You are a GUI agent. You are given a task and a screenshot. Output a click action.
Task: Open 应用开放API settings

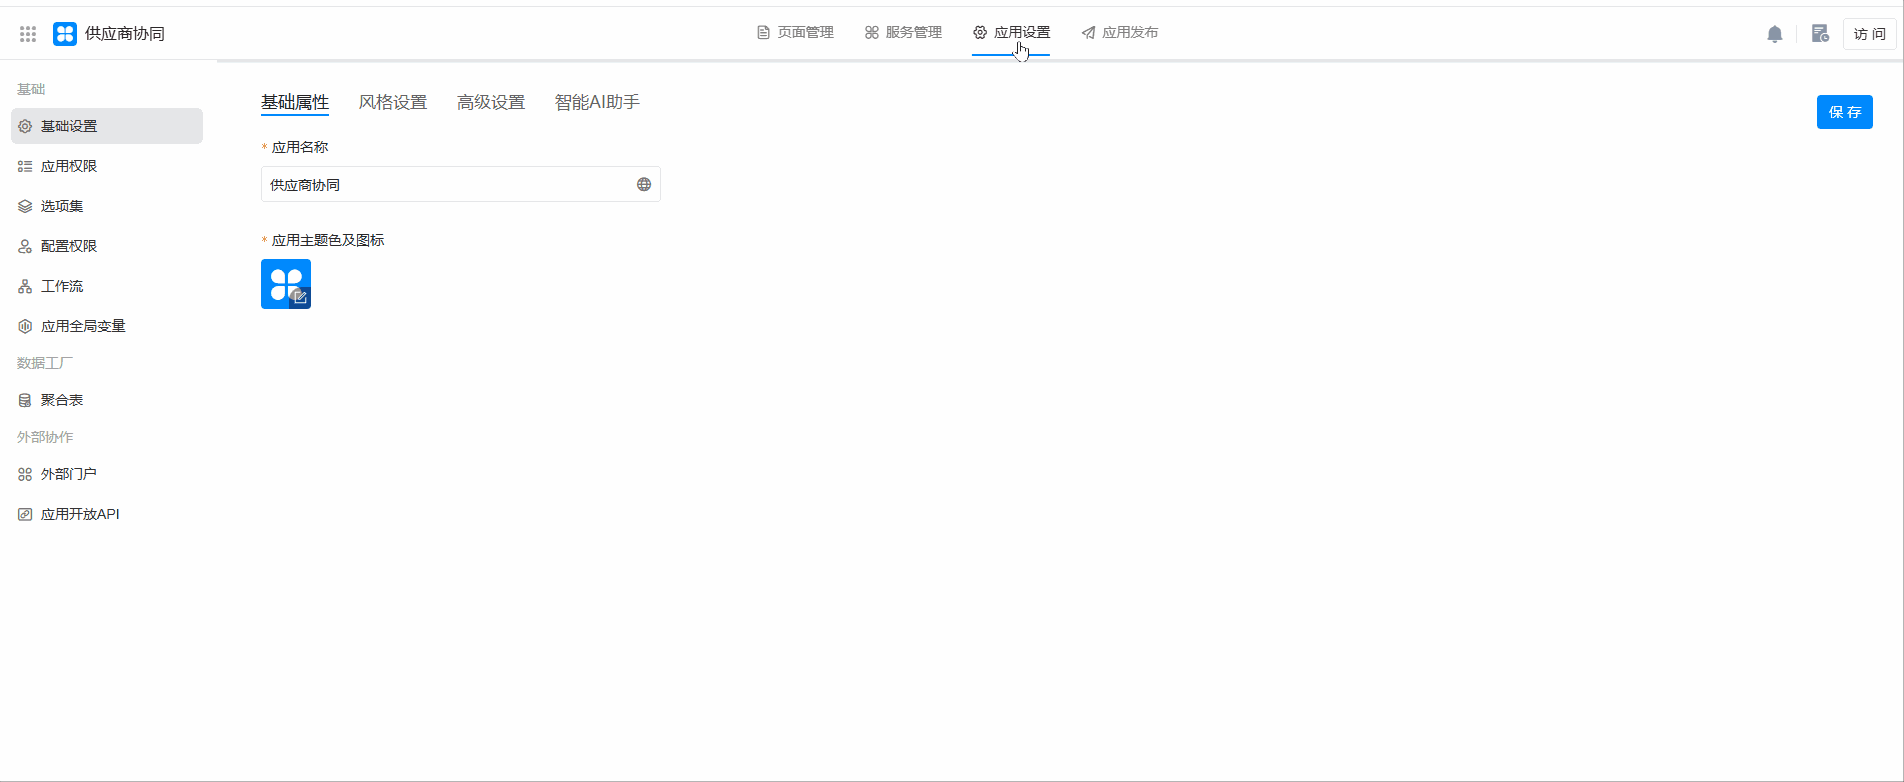click(80, 514)
